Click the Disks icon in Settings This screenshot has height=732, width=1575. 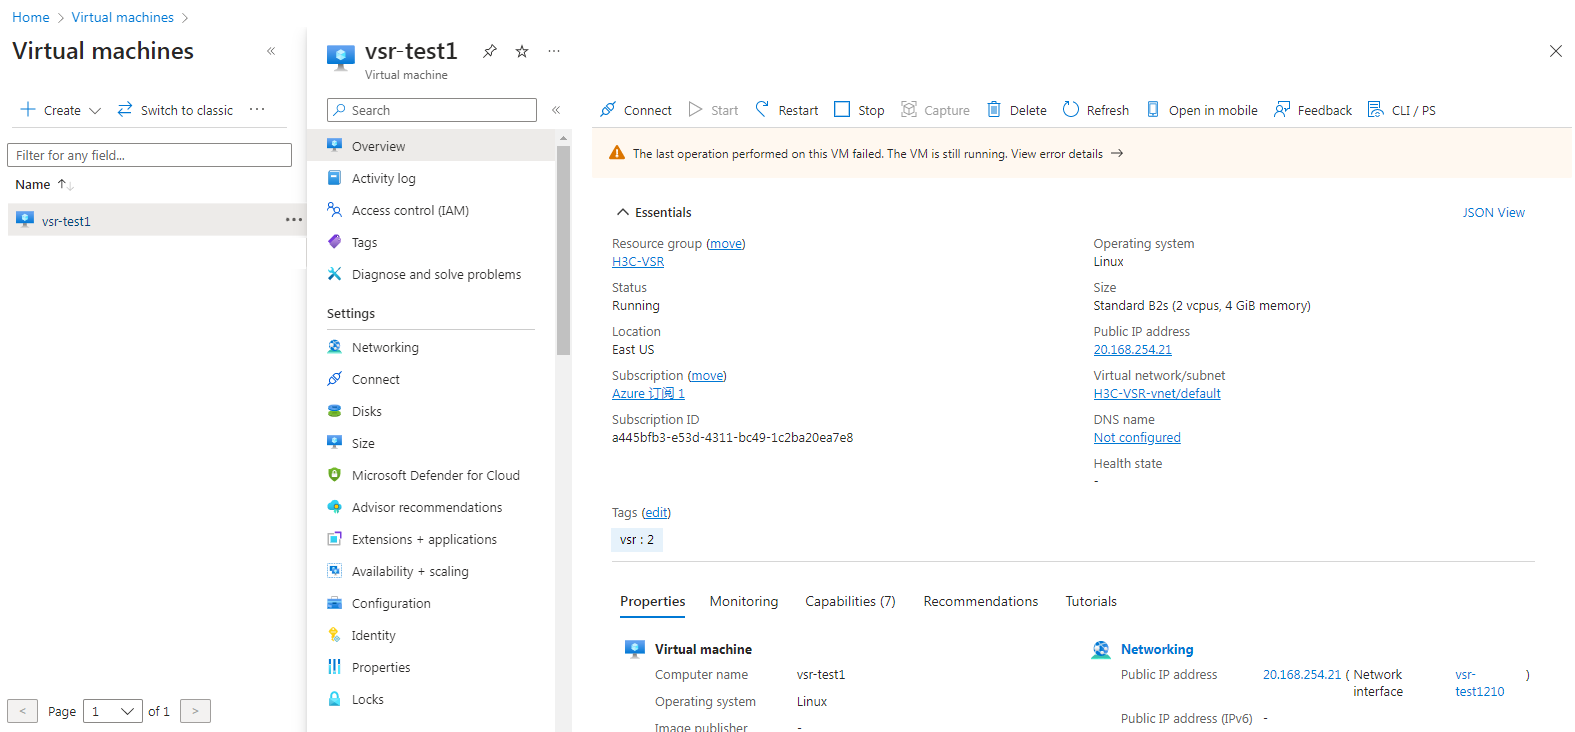tap(335, 411)
